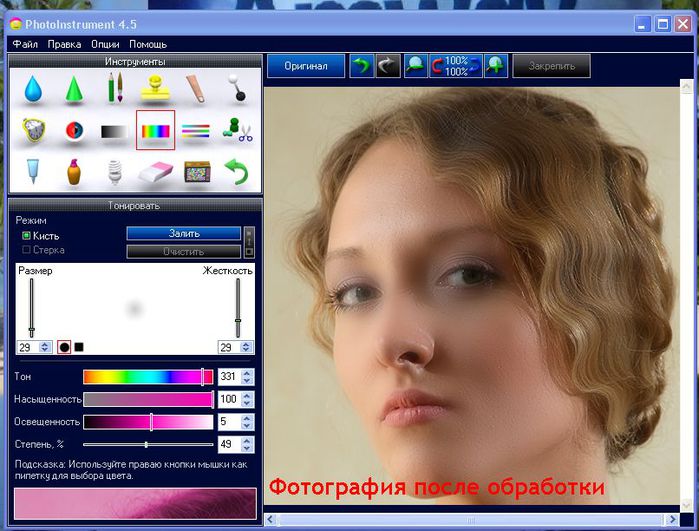Select the Red Eye removal tool
The height and width of the screenshot is (531, 699).
click(x=74, y=131)
